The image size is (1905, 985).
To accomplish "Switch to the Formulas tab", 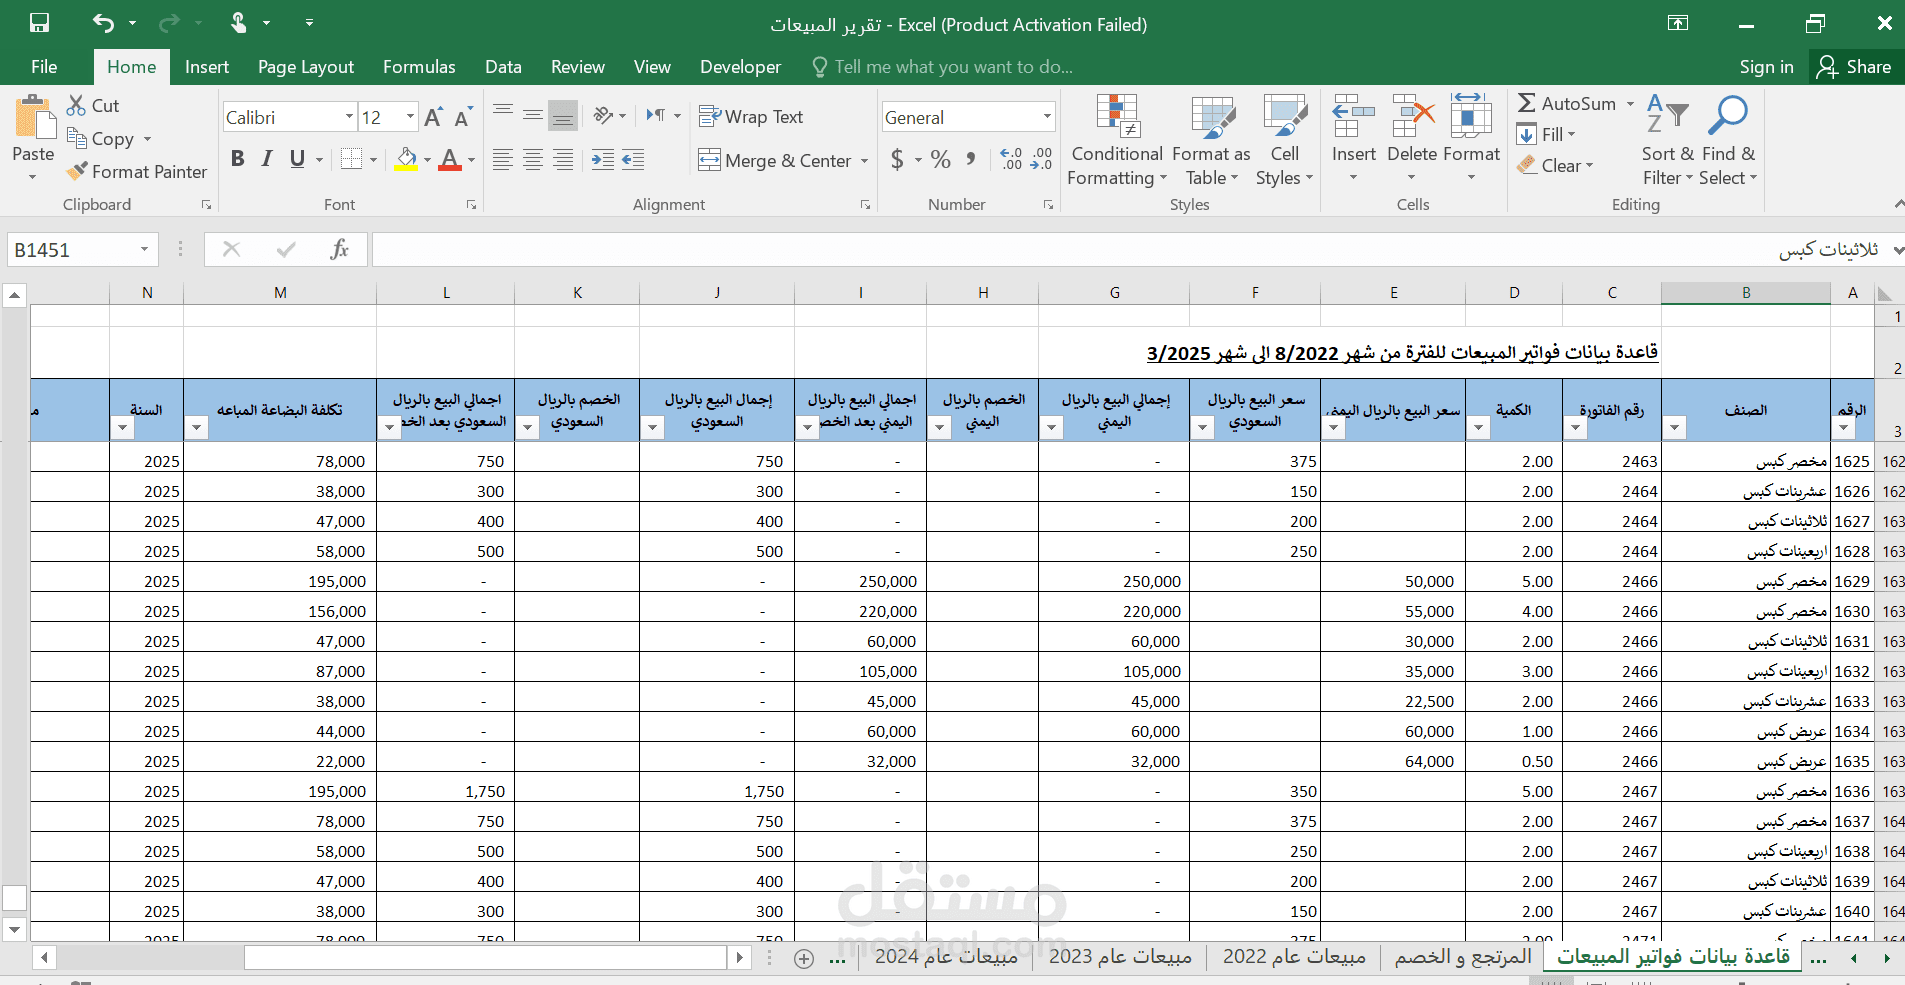I will pos(419,67).
